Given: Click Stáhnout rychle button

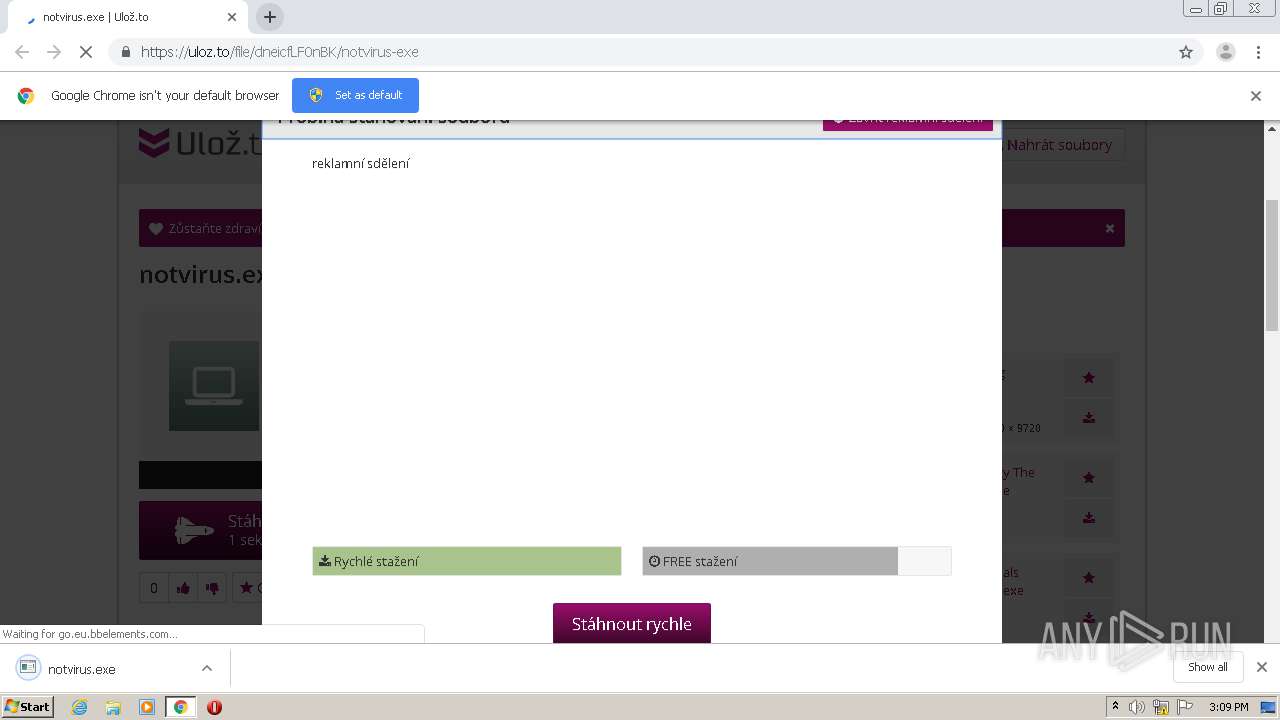Looking at the screenshot, I should pos(632,623).
